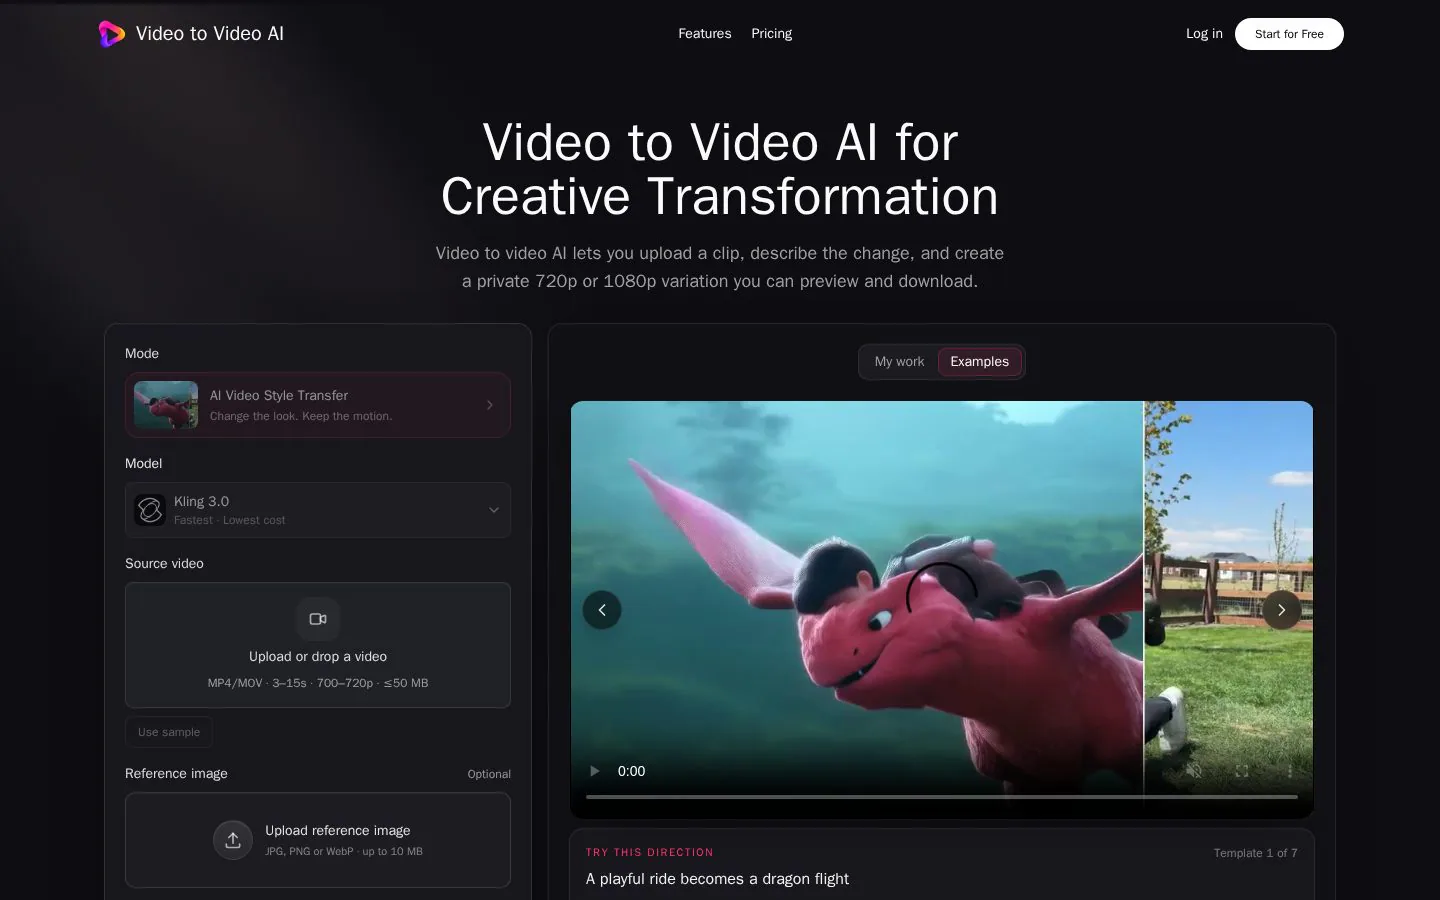Open the Pricing page
This screenshot has width=1440, height=900.
772,34
